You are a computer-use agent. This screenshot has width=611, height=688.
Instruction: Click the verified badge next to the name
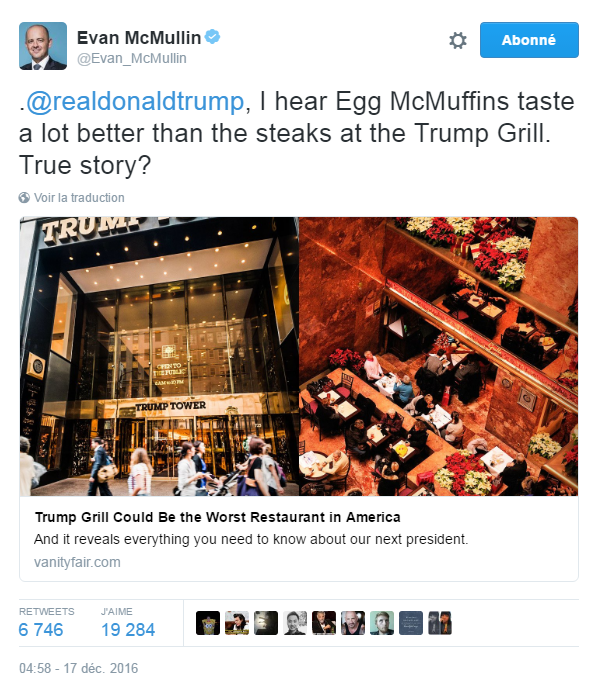click(213, 38)
